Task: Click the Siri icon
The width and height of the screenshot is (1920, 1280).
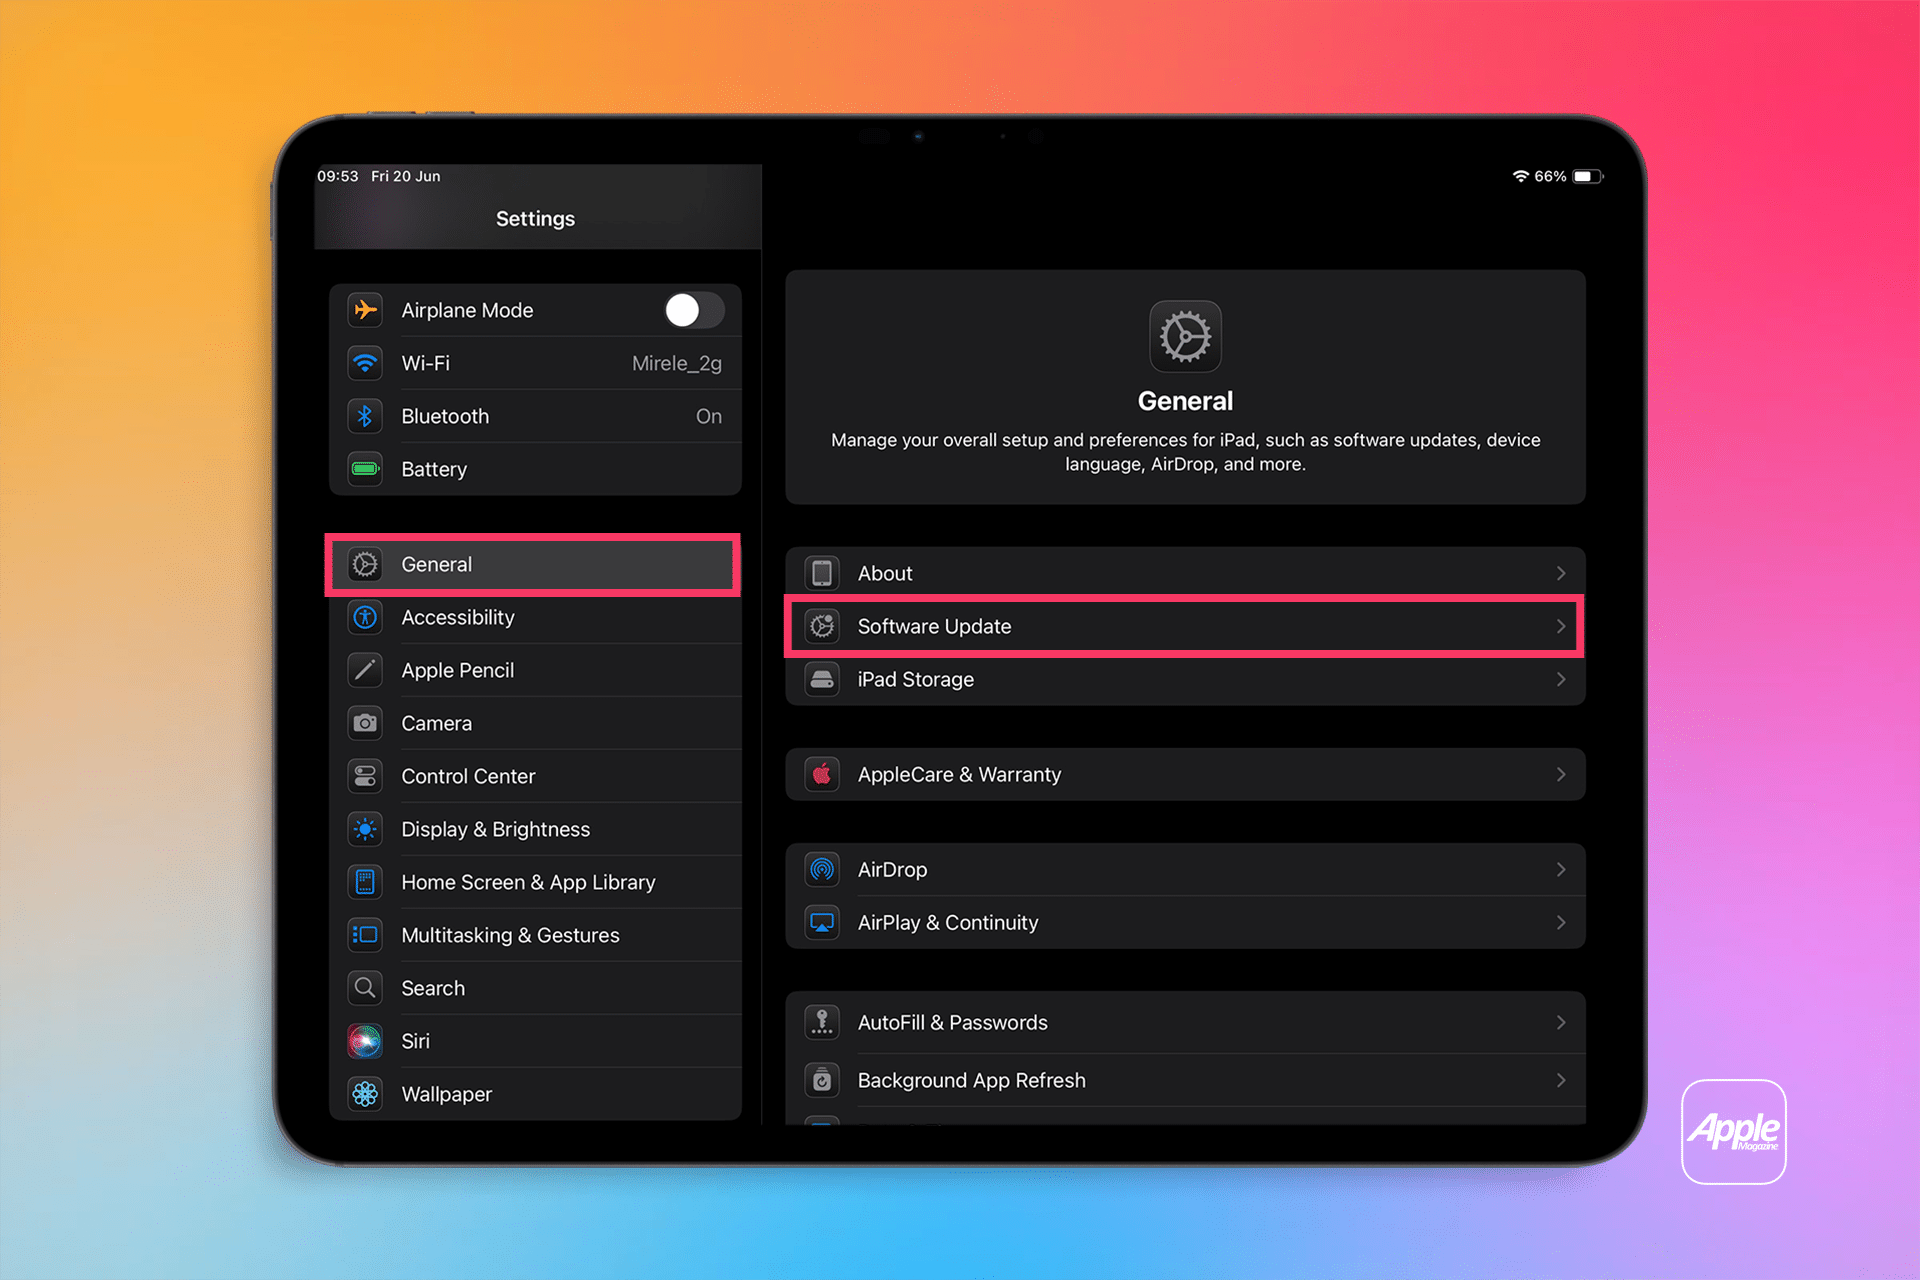Action: point(365,1041)
